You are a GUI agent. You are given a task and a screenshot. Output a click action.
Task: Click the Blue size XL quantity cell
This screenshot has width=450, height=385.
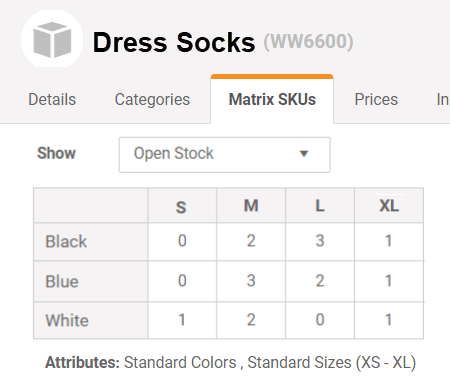(x=389, y=281)
